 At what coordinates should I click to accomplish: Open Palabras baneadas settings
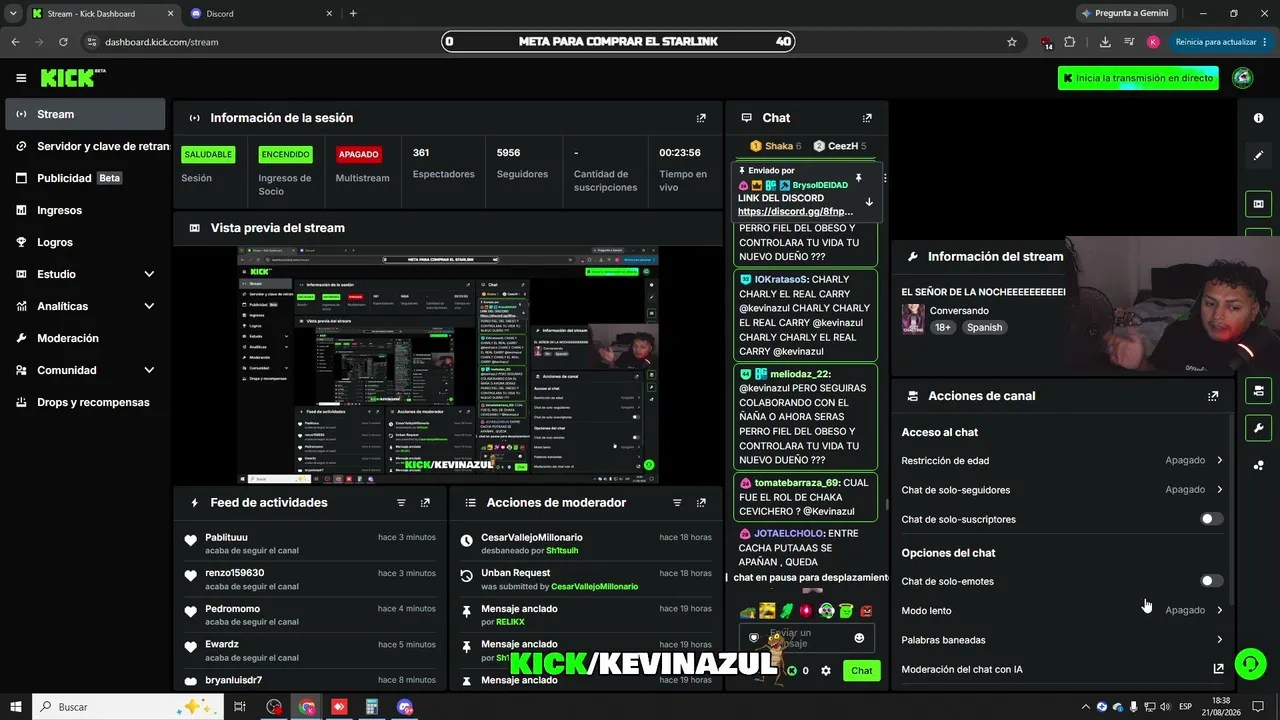tap(1062, 640)
